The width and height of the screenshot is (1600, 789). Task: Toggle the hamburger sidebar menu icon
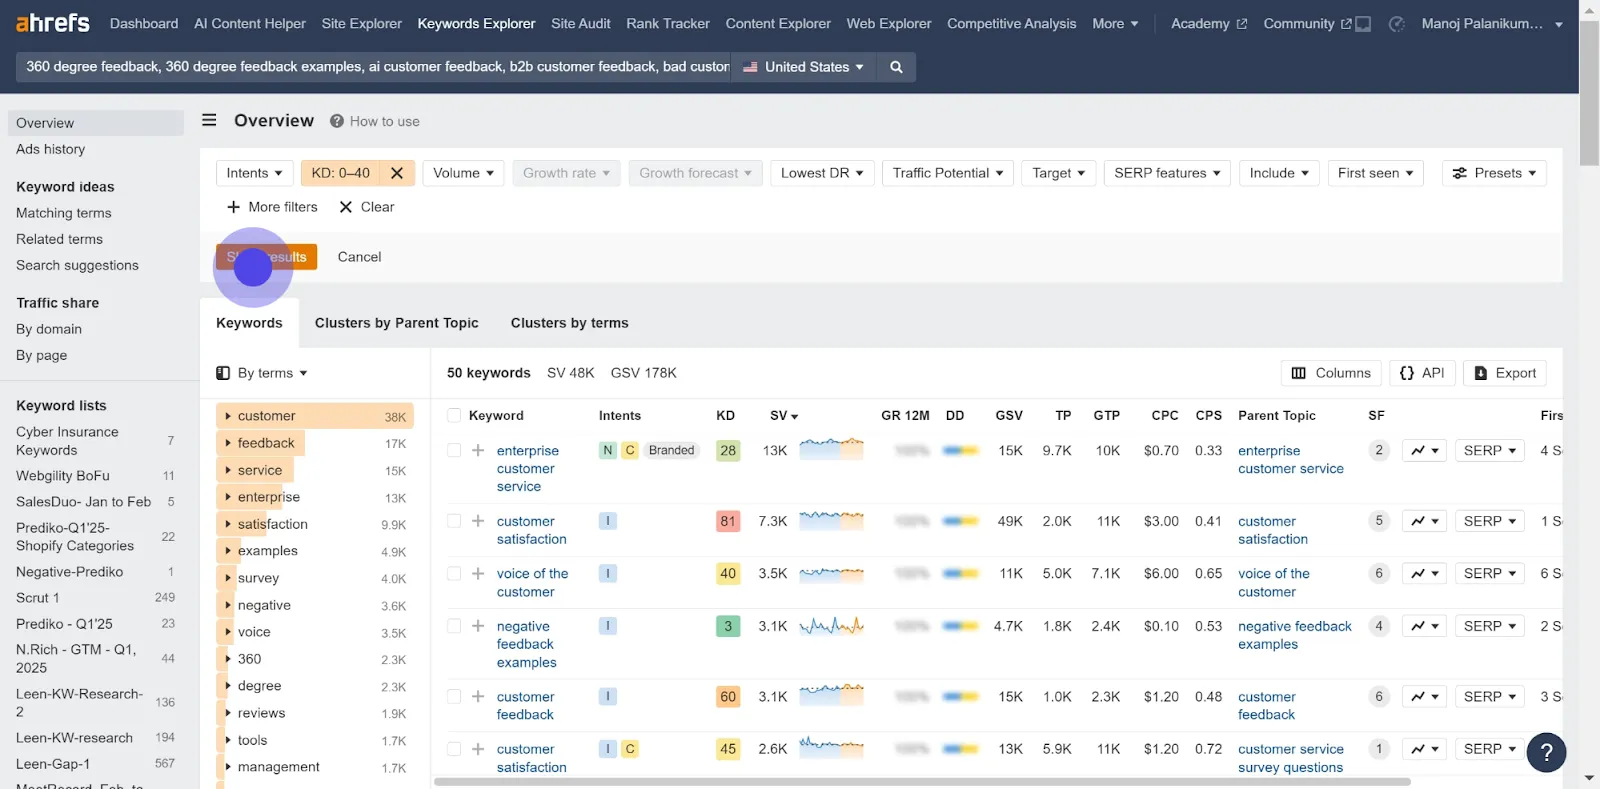click(x=209, y=120)
